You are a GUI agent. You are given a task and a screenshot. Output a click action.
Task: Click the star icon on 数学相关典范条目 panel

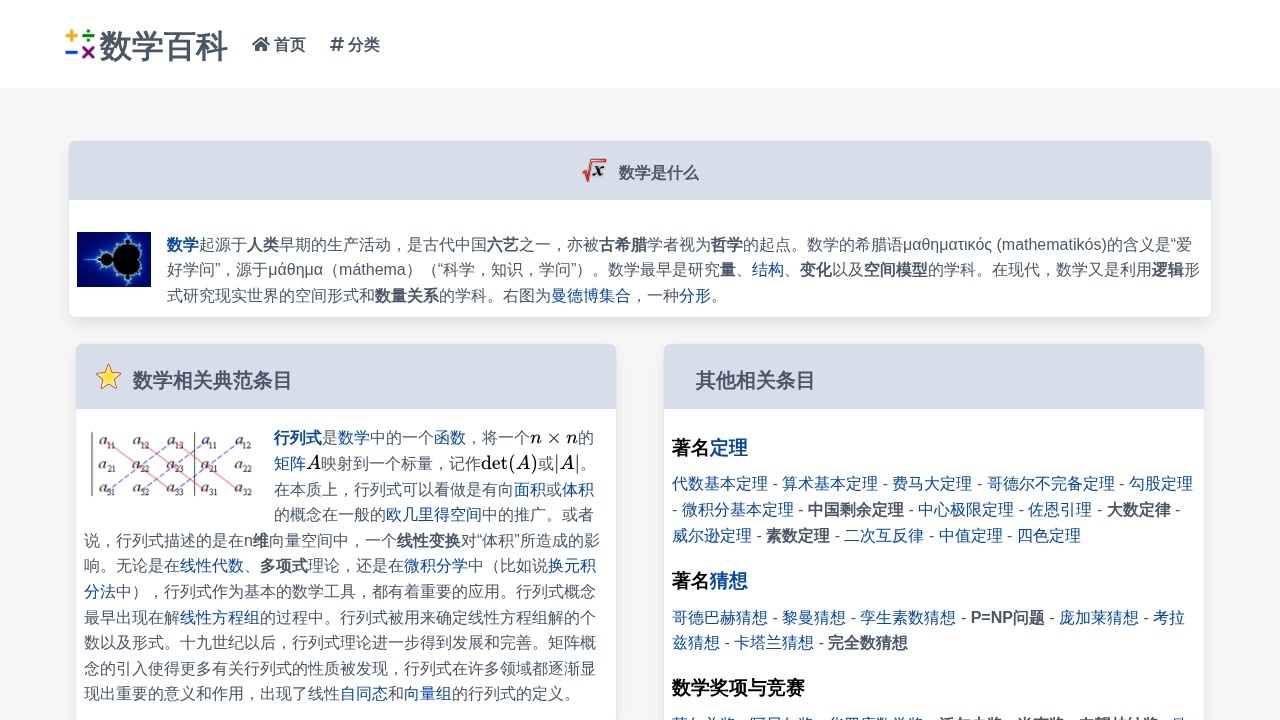tap(109, 377)
